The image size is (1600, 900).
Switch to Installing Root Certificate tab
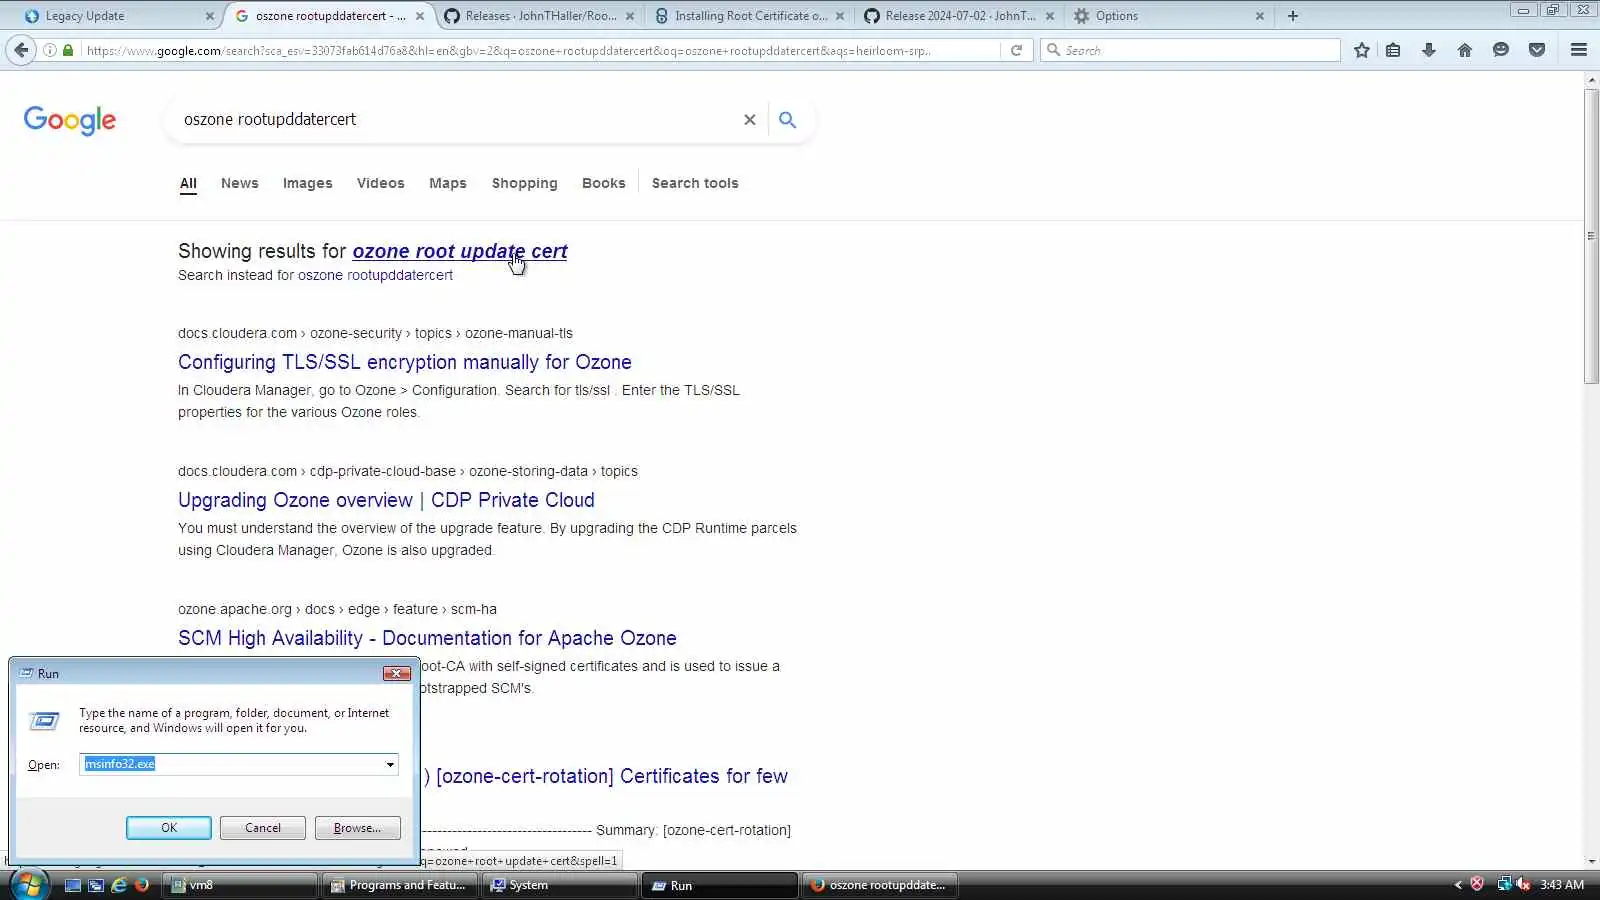click(750, 16)
